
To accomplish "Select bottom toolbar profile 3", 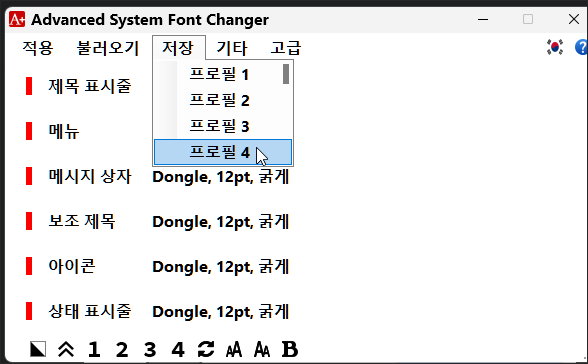I will tap(150, 349).
